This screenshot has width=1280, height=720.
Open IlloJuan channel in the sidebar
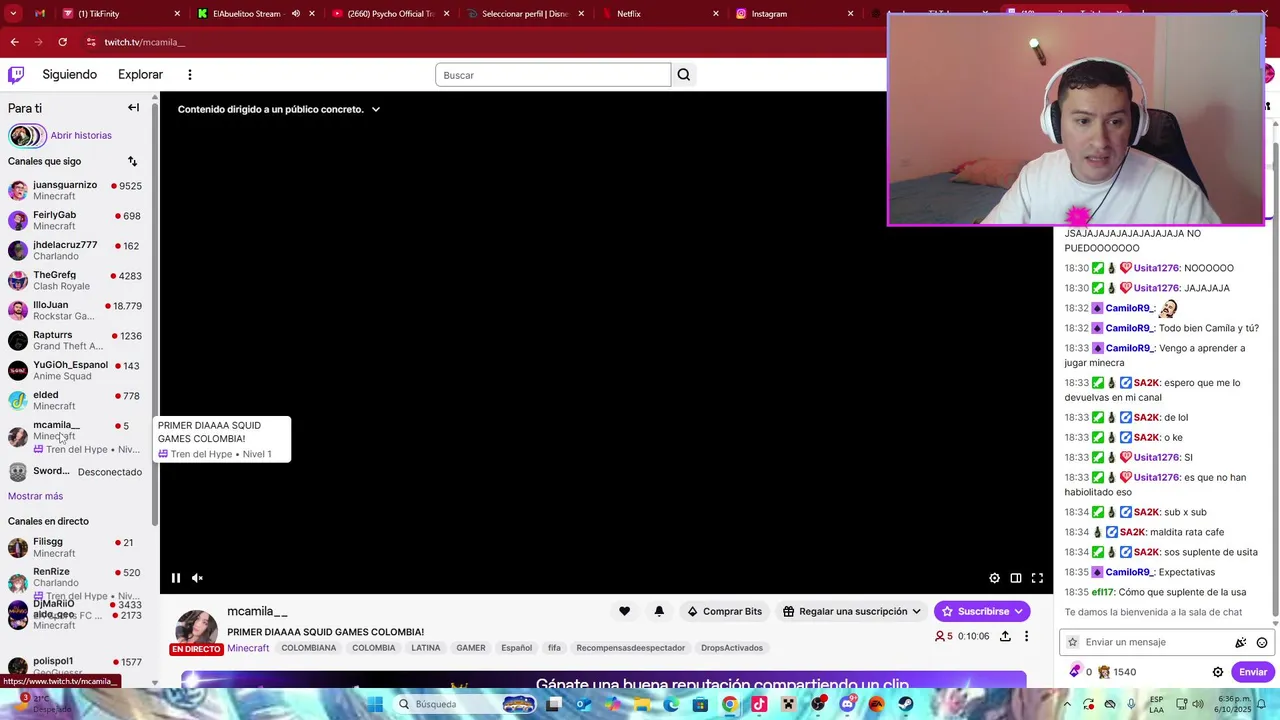point(76,310)
